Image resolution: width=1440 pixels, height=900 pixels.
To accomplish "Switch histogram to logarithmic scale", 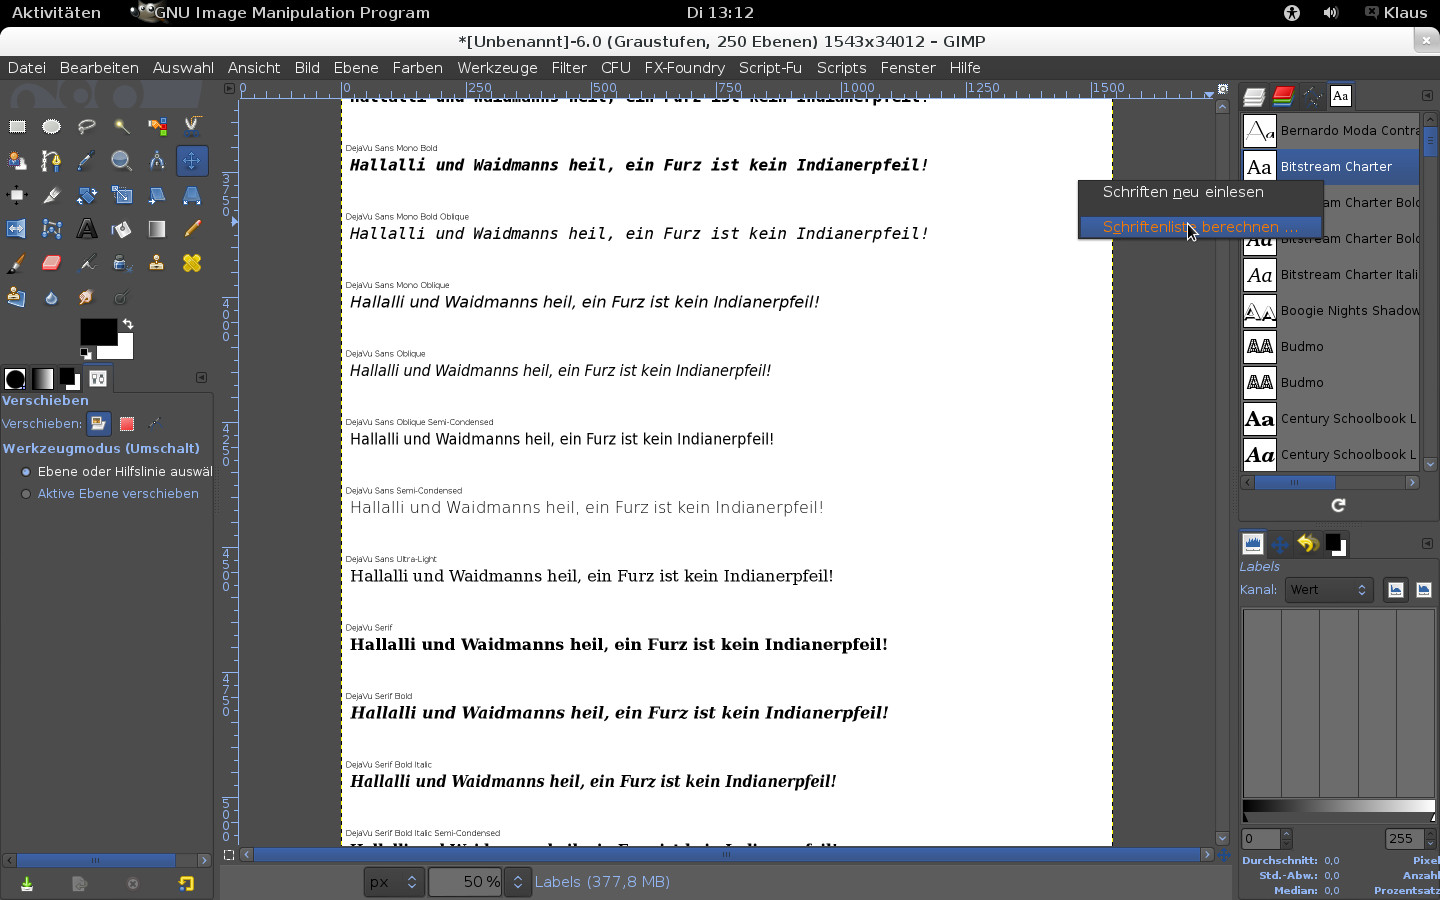I will point(1424,590).
